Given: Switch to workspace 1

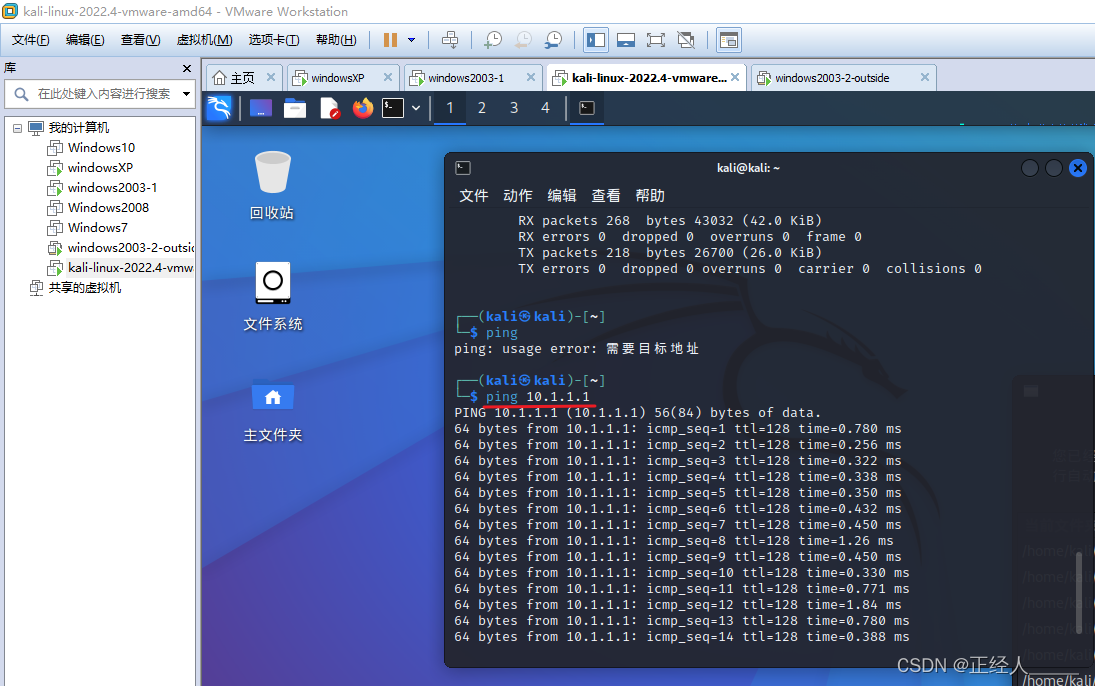Looking at the screenshot, I should click(450, 108).
